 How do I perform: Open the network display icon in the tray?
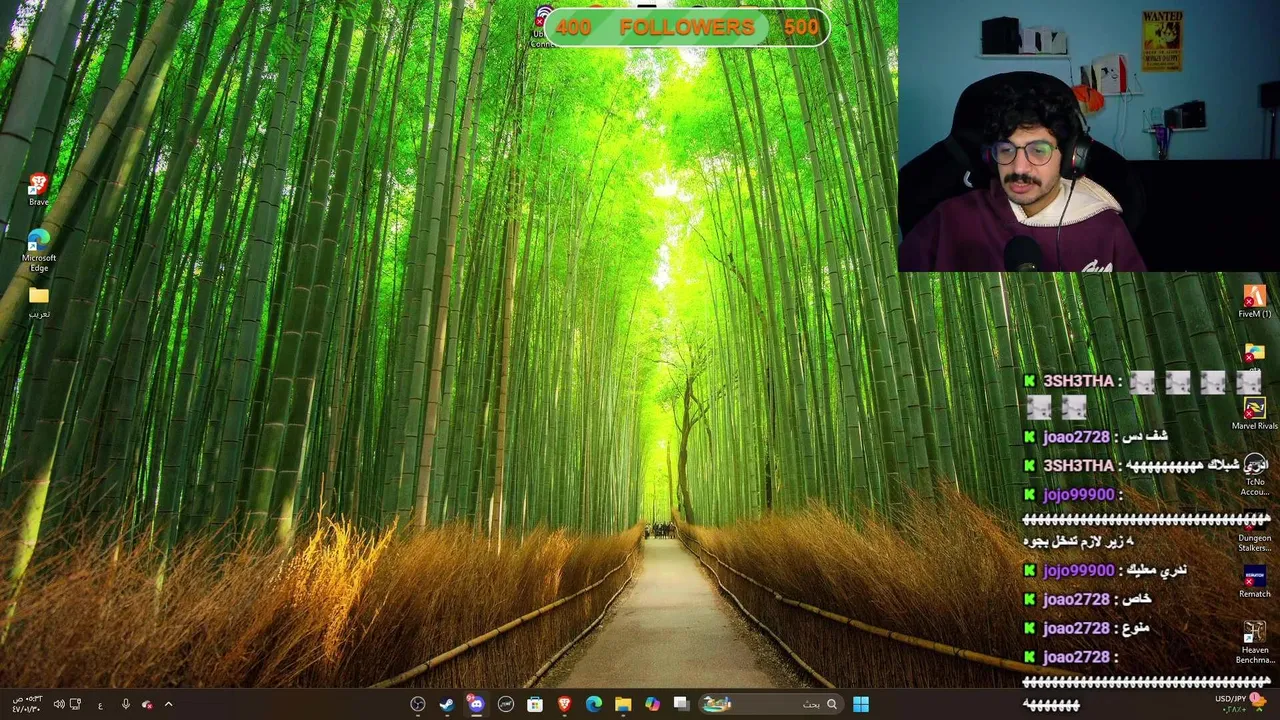(x=76, y=704)
